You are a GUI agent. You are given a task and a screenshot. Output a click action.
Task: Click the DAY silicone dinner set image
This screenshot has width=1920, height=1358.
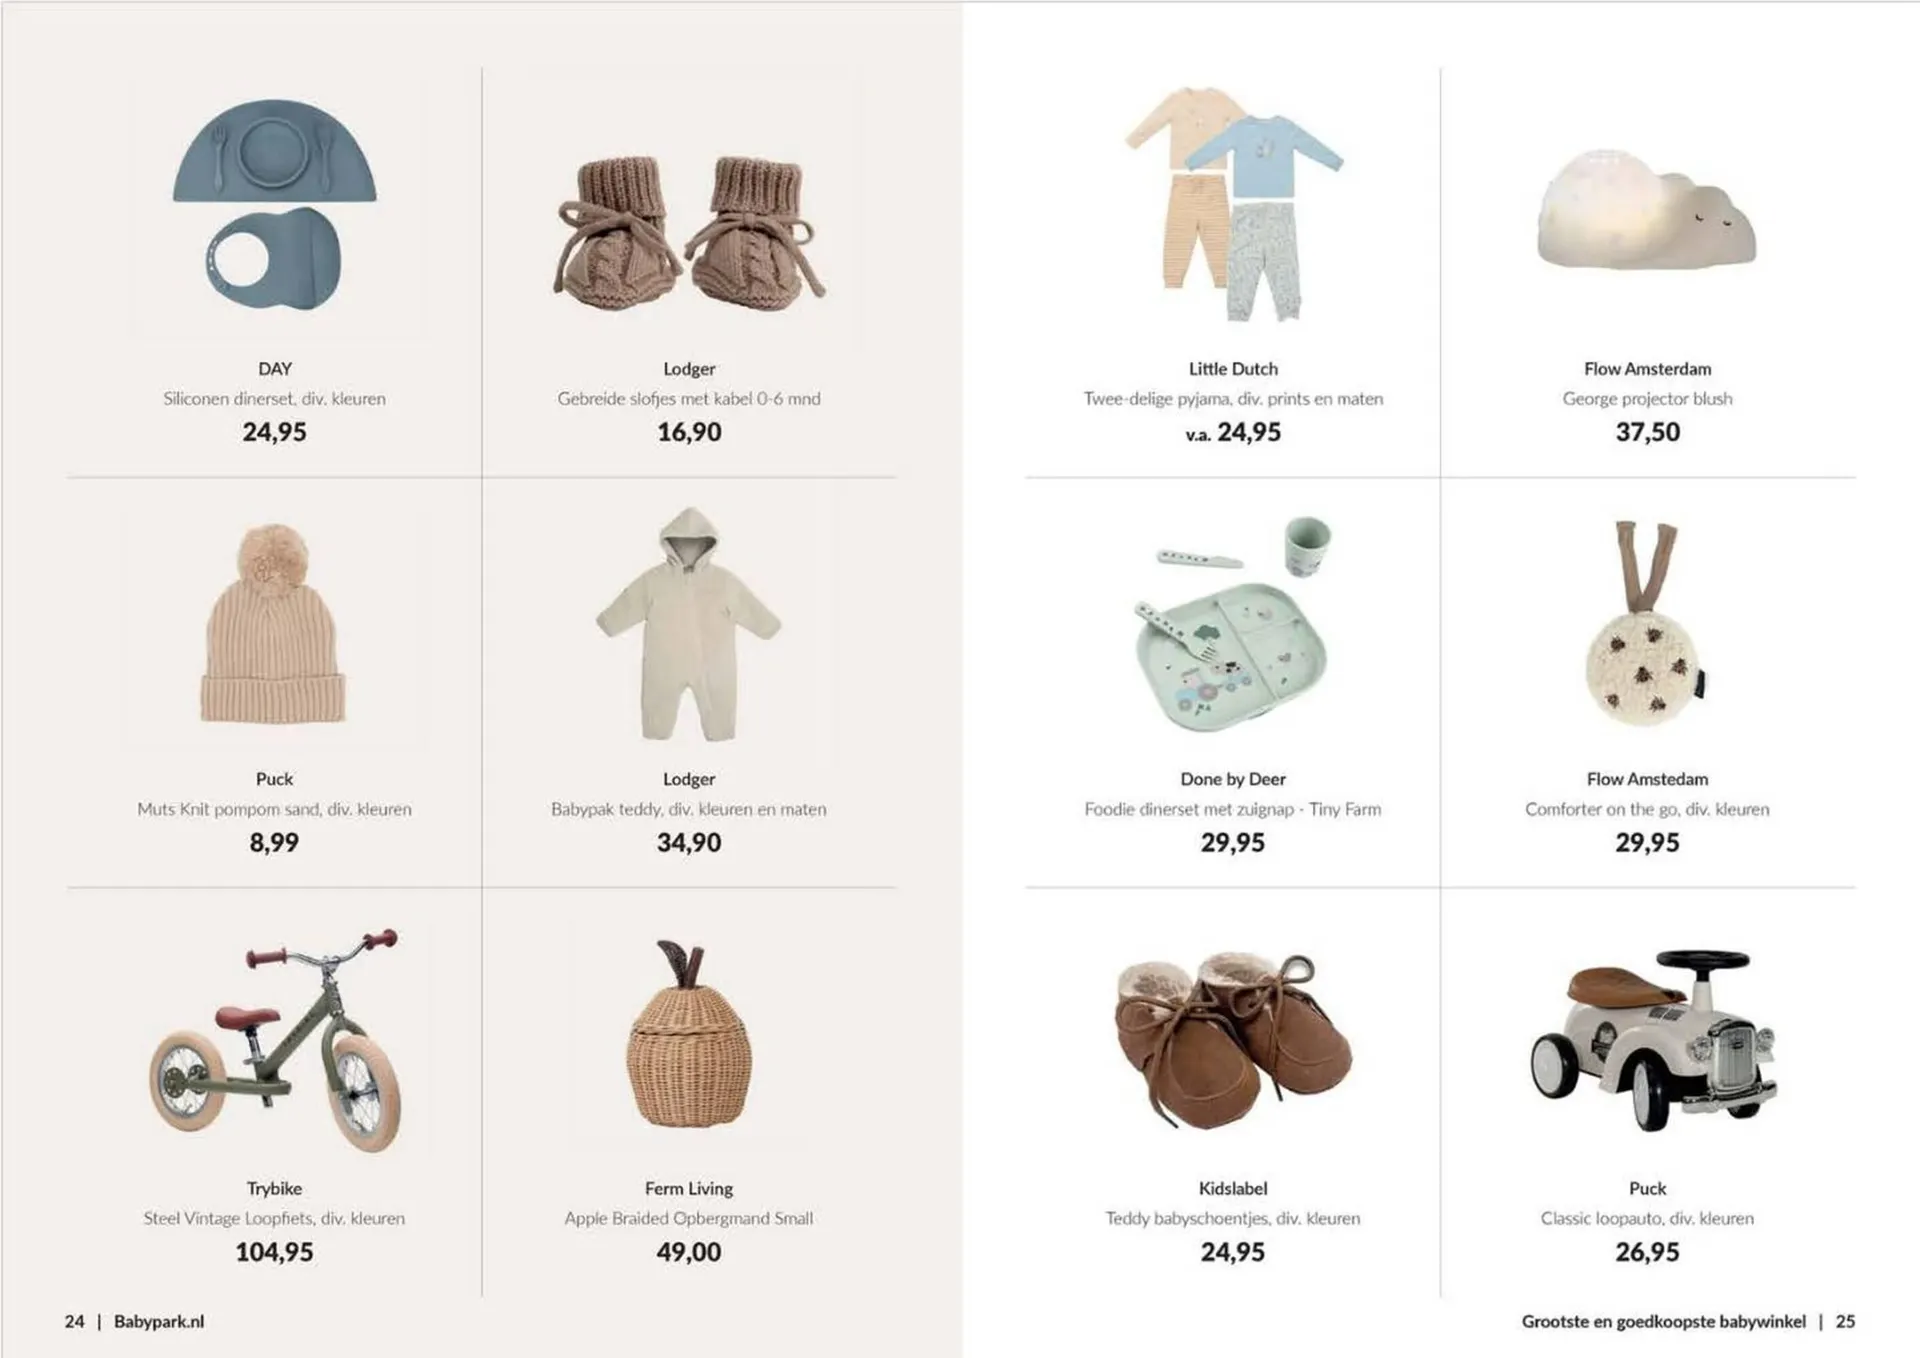tap(275, 206)
